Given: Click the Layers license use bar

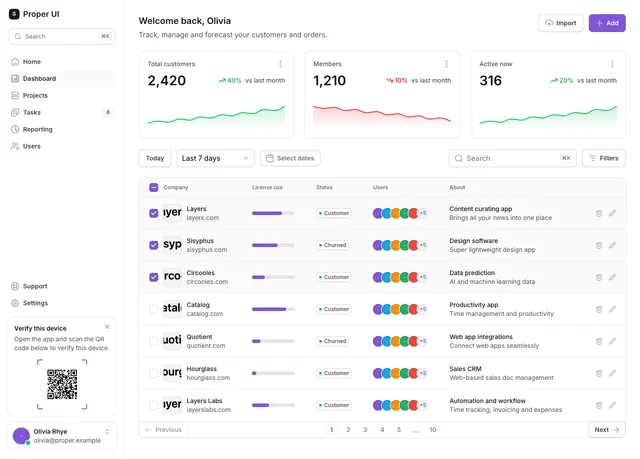Looking at the screenshot, I should click(273, 213).
